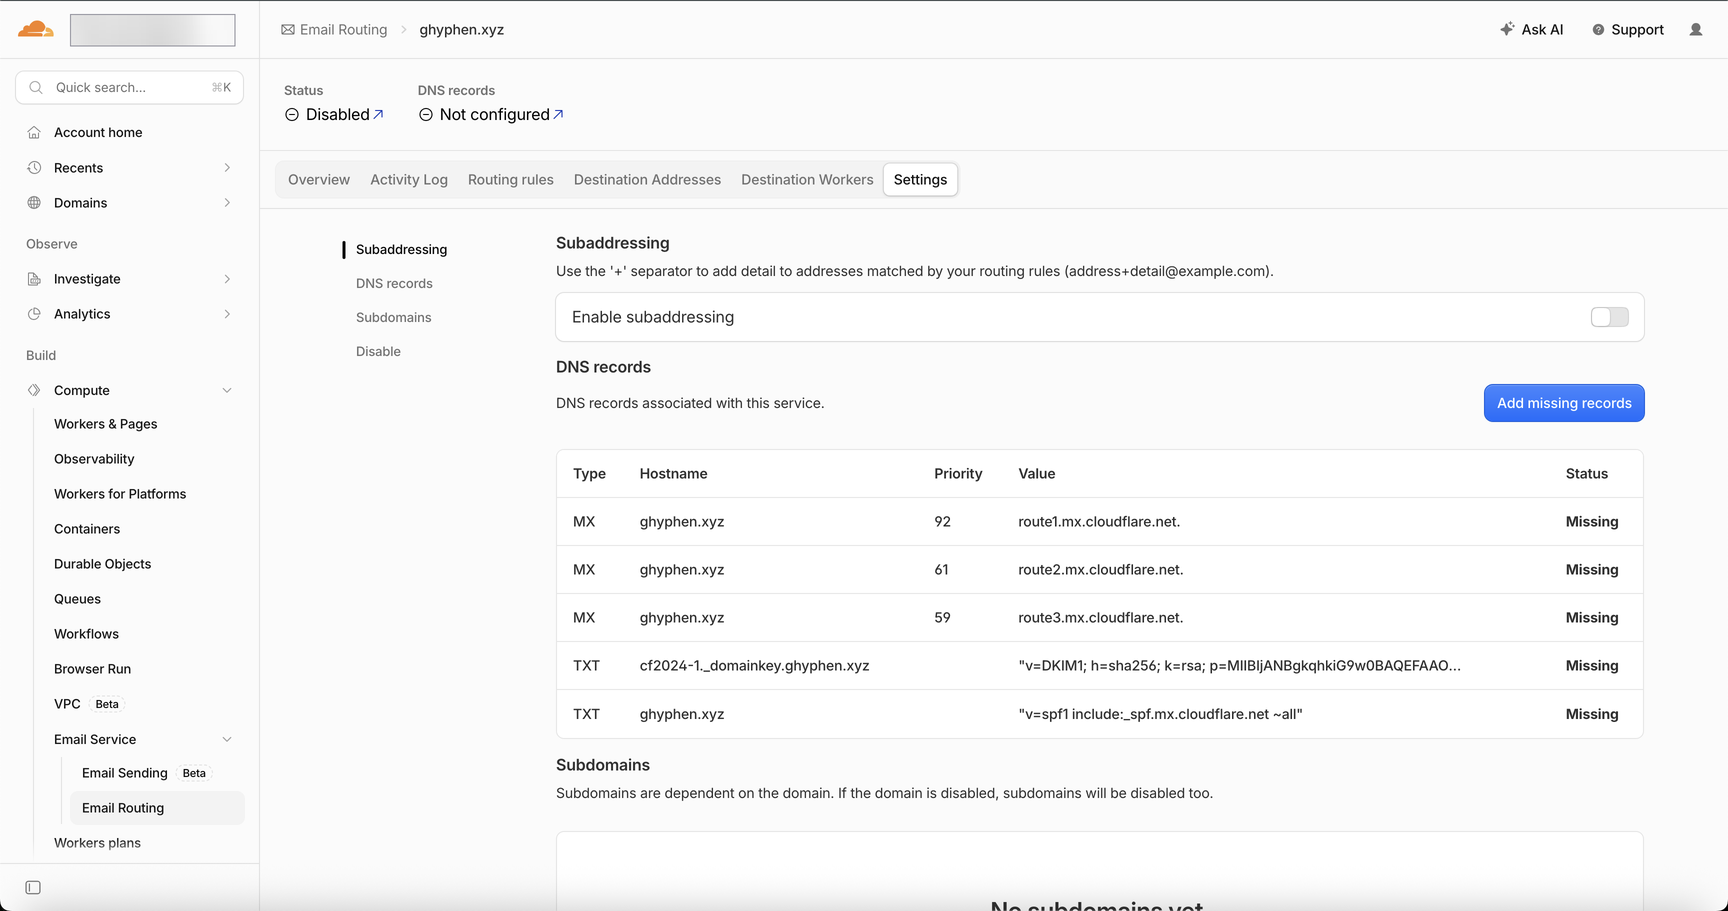This screenshot has width=1728, height=911.
Task: Click the search magnifier icon
Action: 36,88
